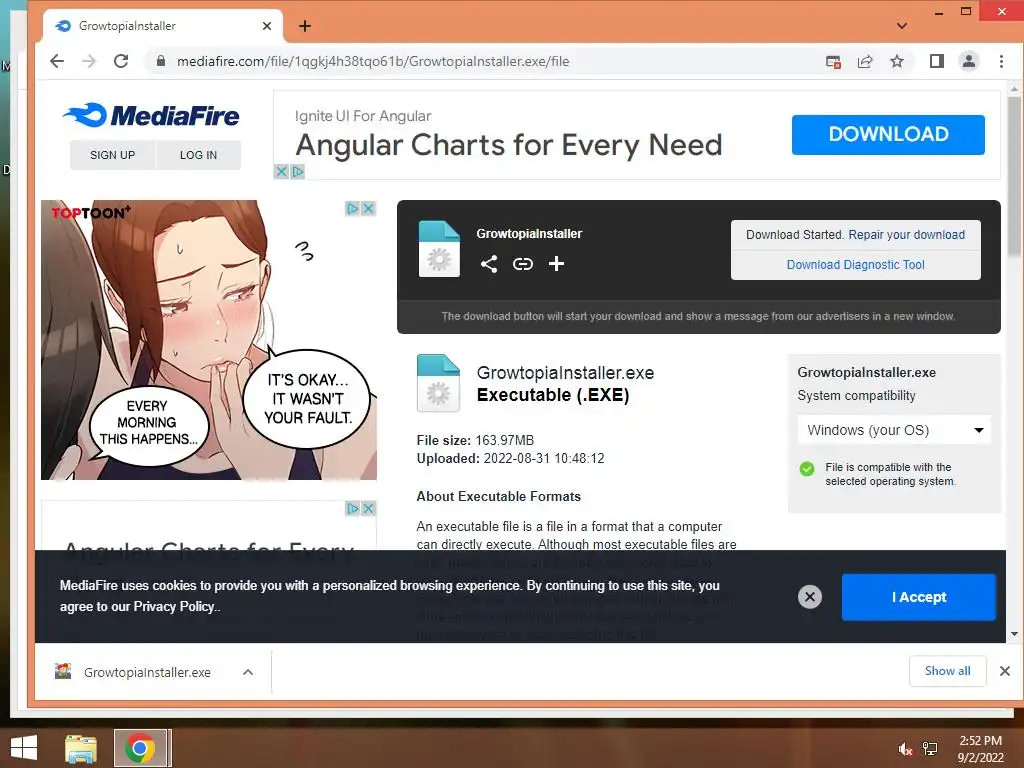Share this page via toolbar icon
The width and height of the screenshot is (1024, 768).
pyautogui.click(x=865, y=61)
